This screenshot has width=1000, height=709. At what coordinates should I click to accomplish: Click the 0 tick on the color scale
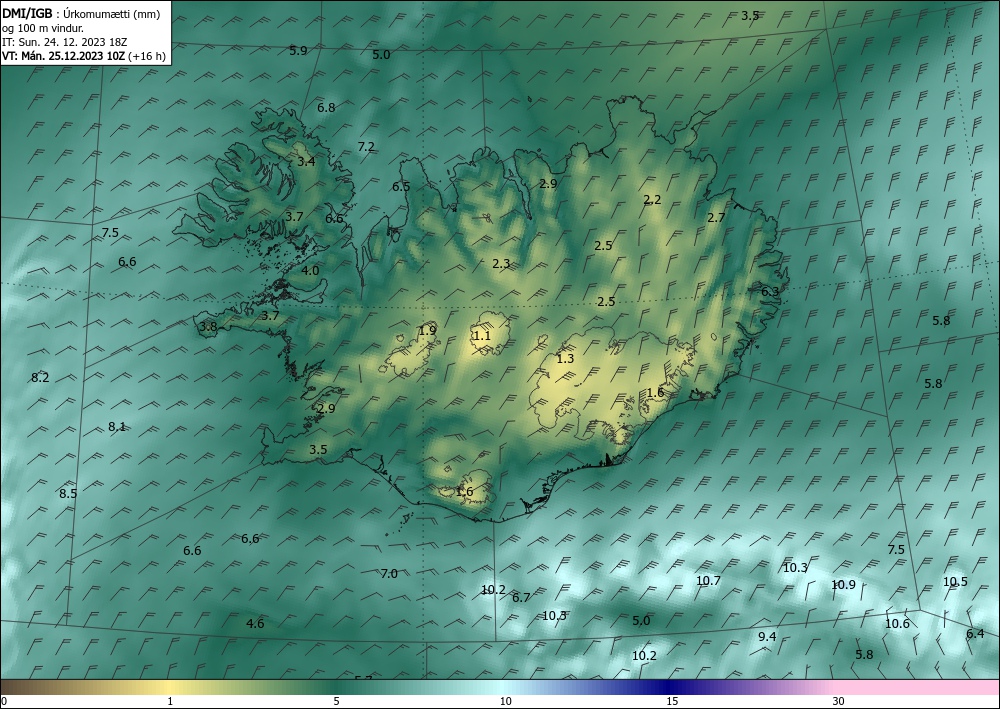coord(4,702)
